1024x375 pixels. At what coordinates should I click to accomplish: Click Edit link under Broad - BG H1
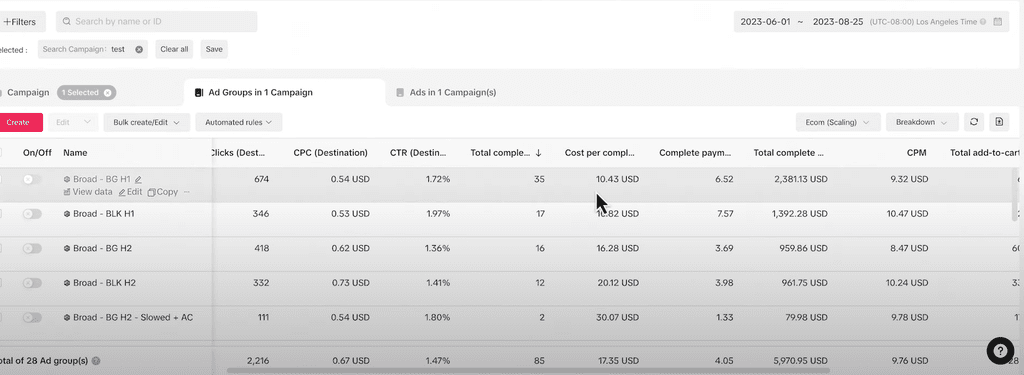tap(130, 192)
